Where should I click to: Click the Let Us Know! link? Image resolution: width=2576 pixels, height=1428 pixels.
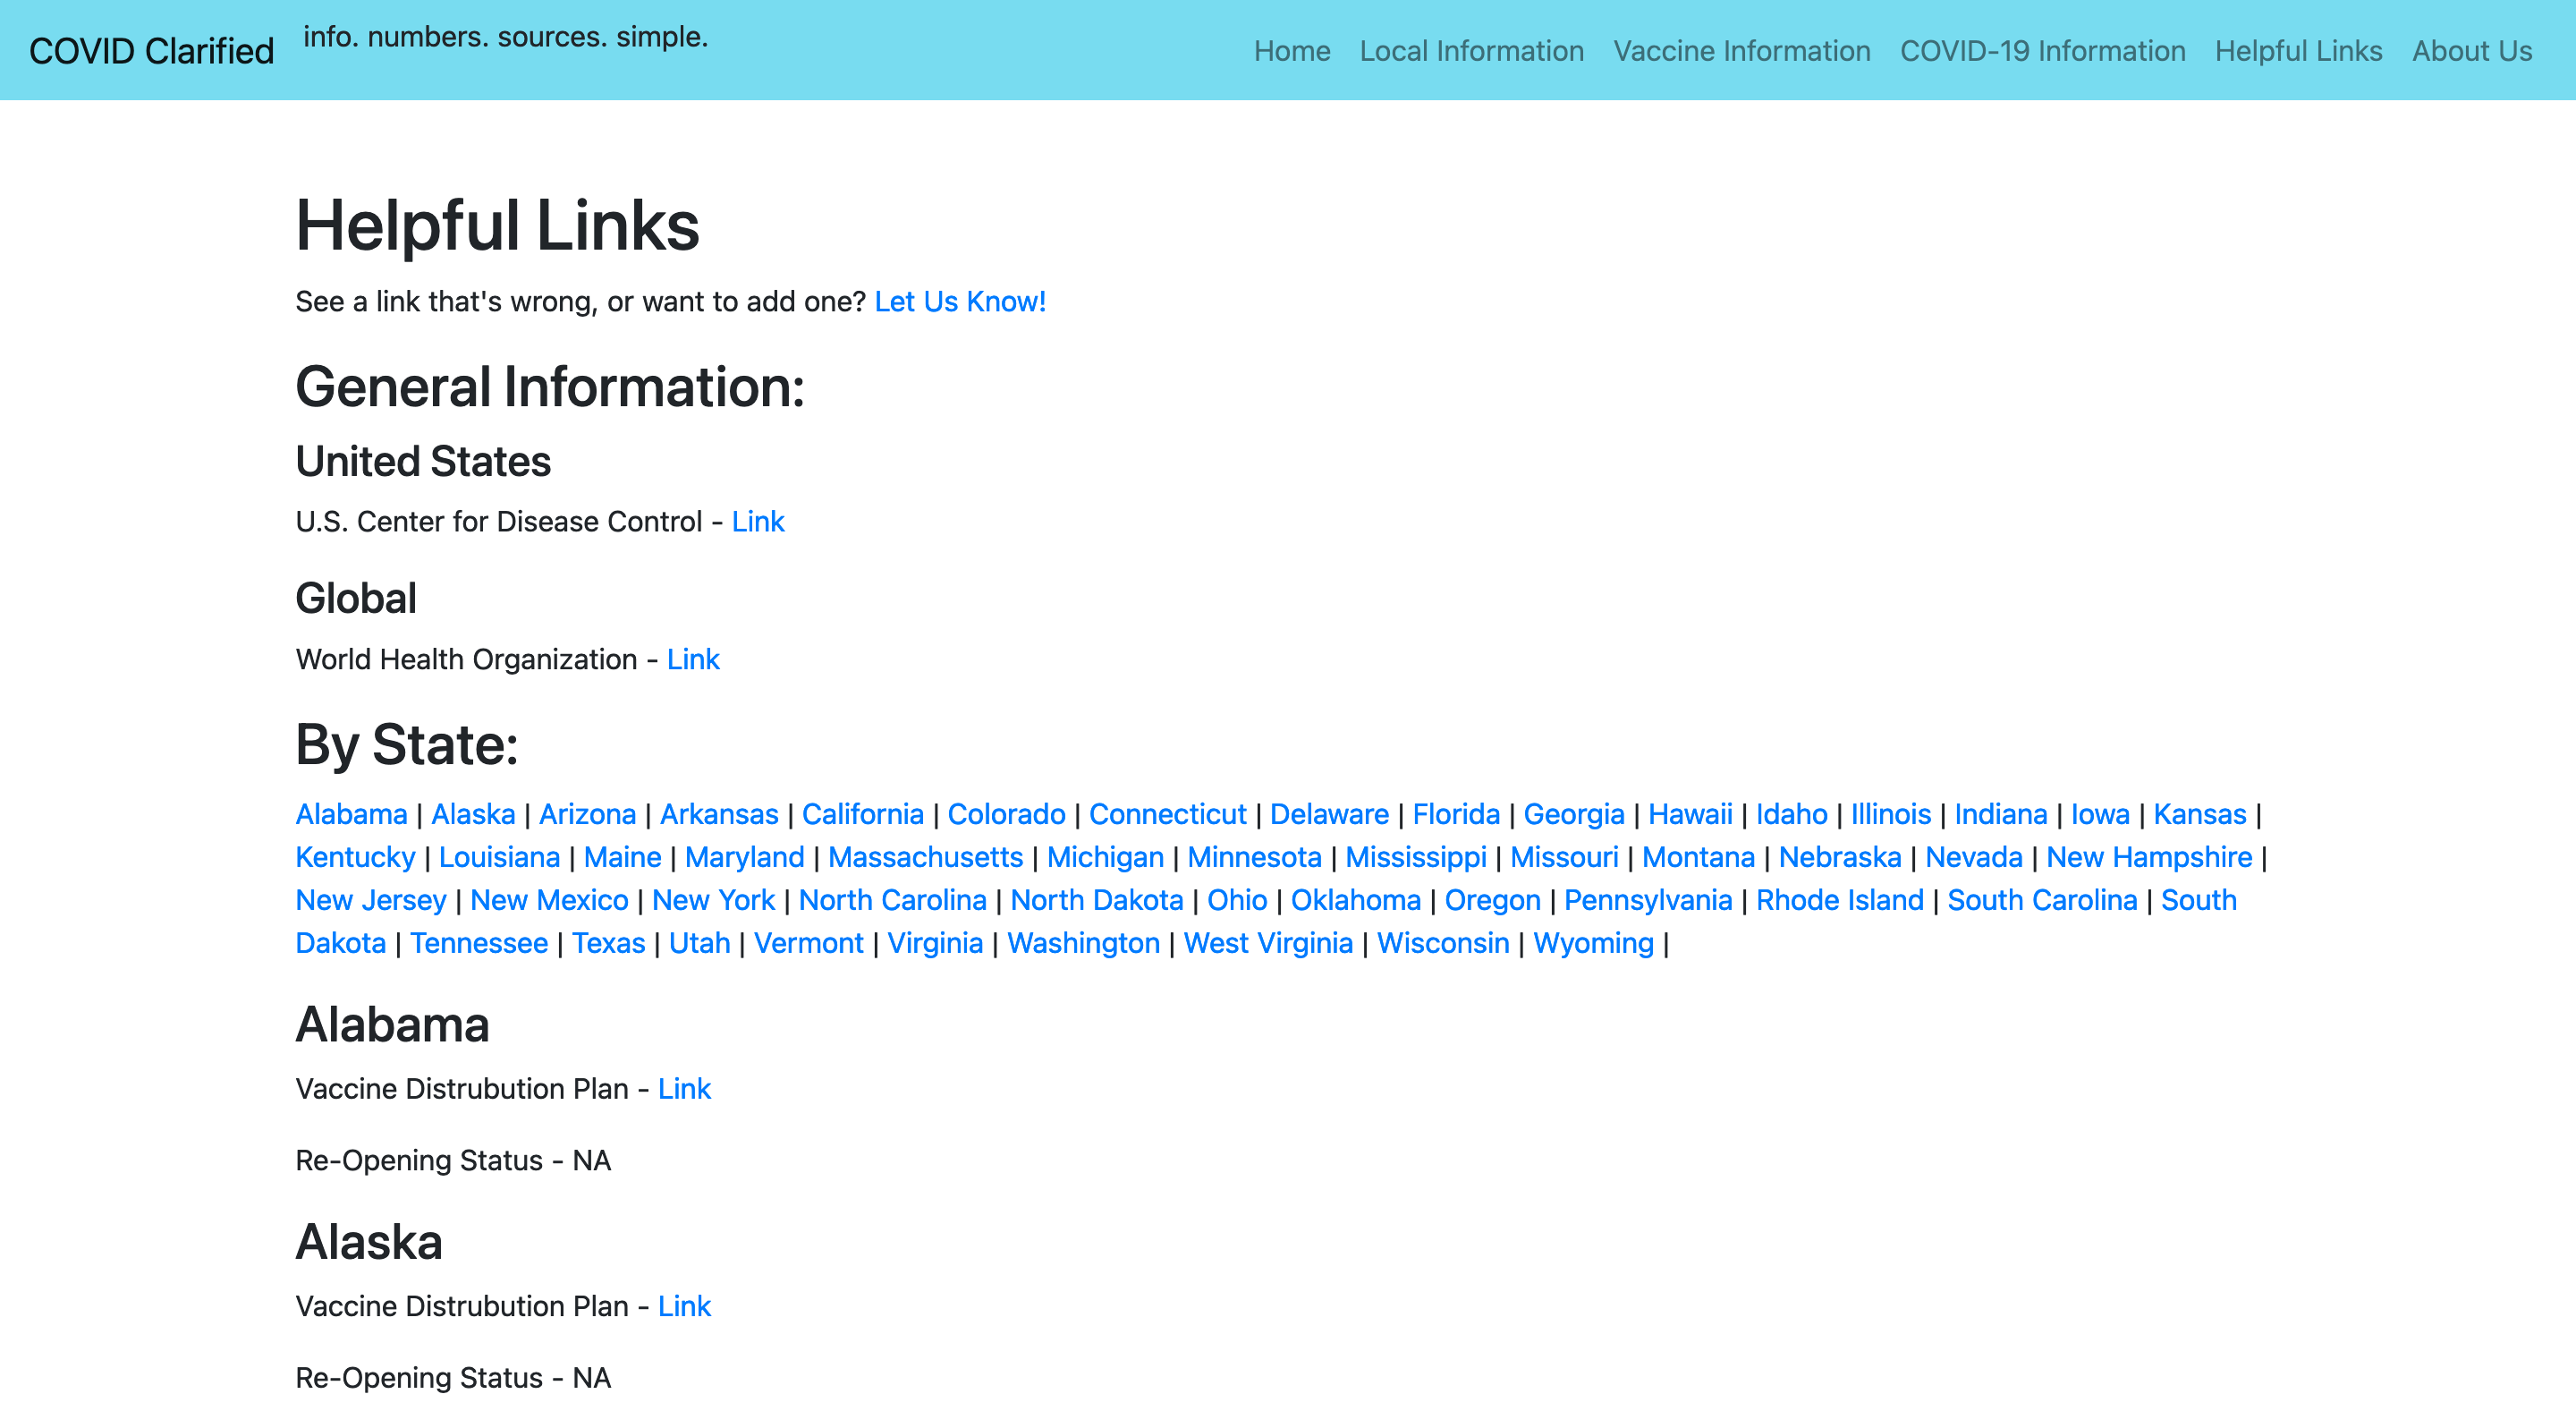click(x=959, y=301)
